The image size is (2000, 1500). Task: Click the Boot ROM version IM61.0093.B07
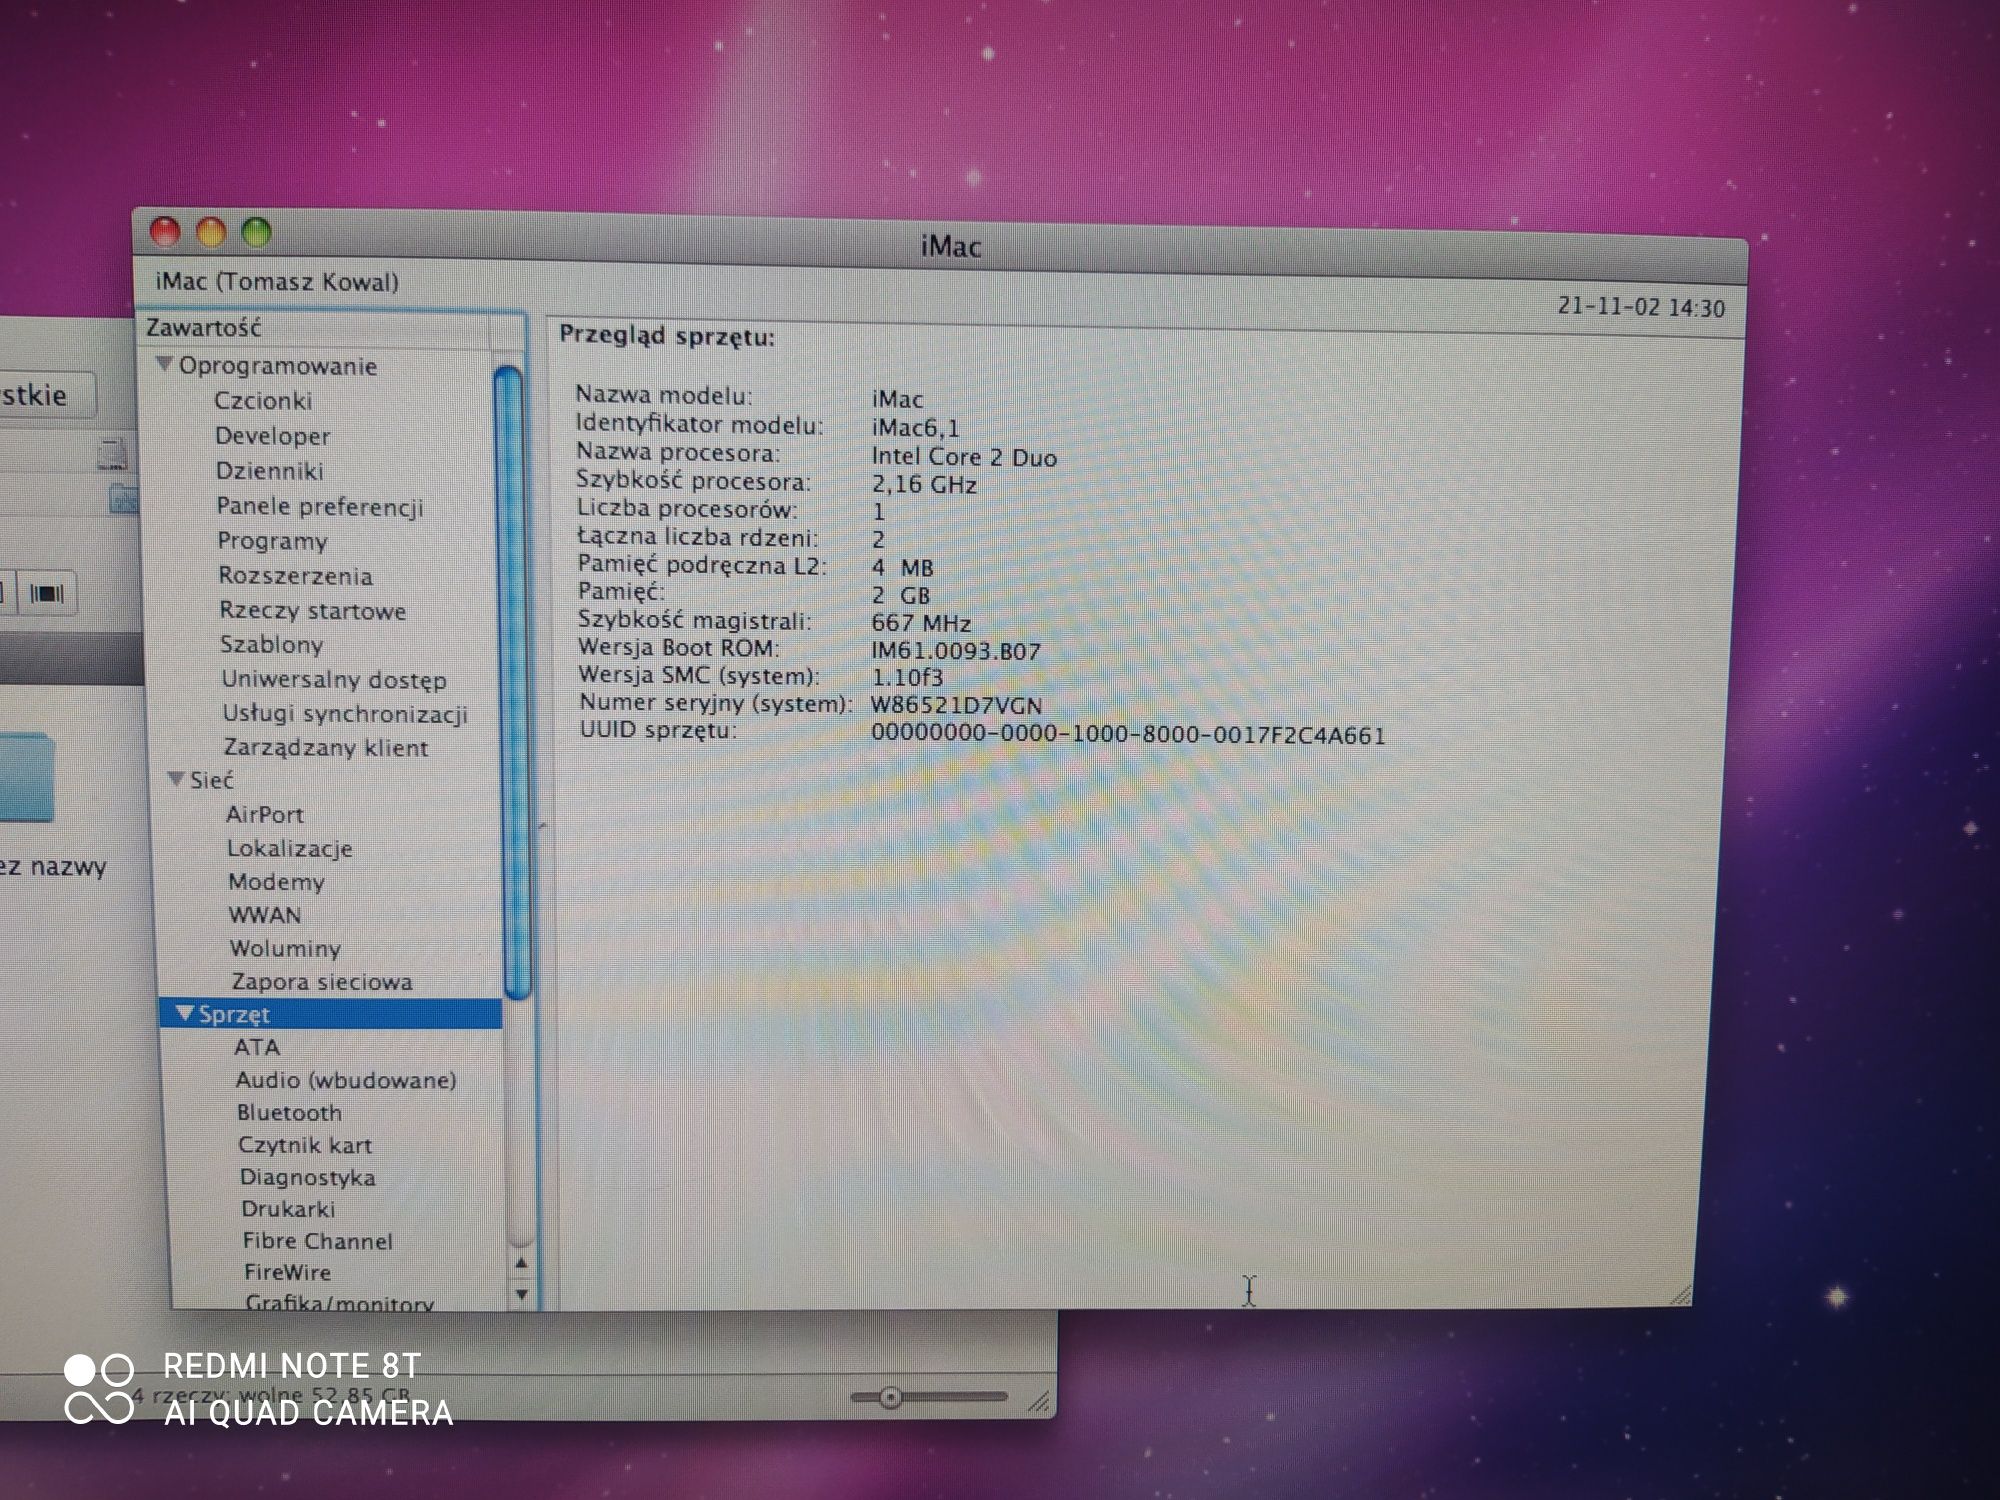pos(956,652)
